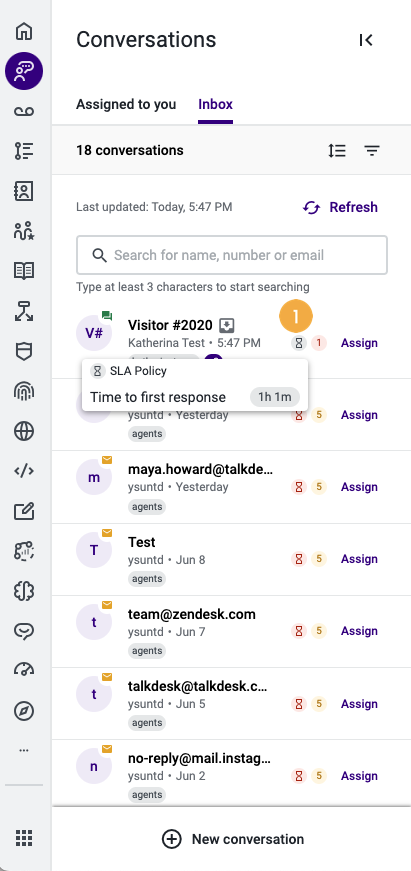The width and height of the screenshot is (411, 871).
Task: Open the compass explore icon
Action: click(24, 711)
